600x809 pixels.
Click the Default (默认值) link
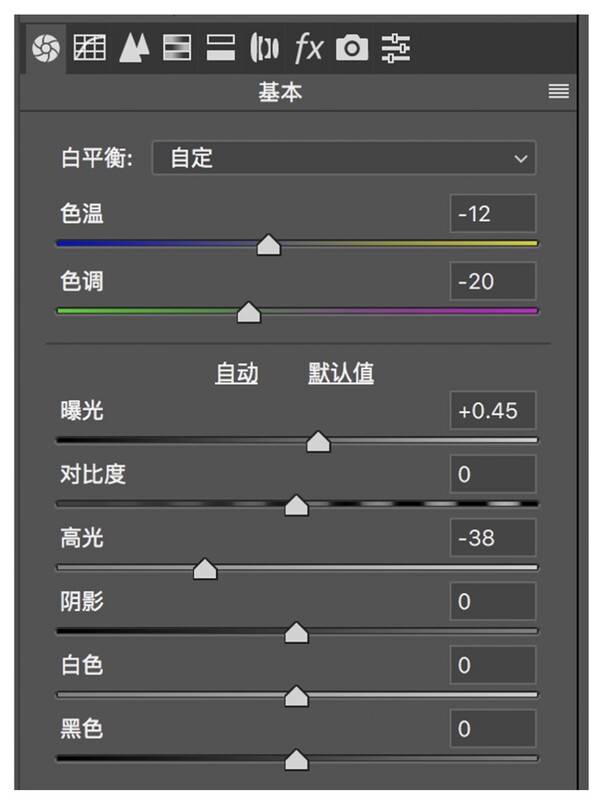pyautogui.click(x=341, y=373)
